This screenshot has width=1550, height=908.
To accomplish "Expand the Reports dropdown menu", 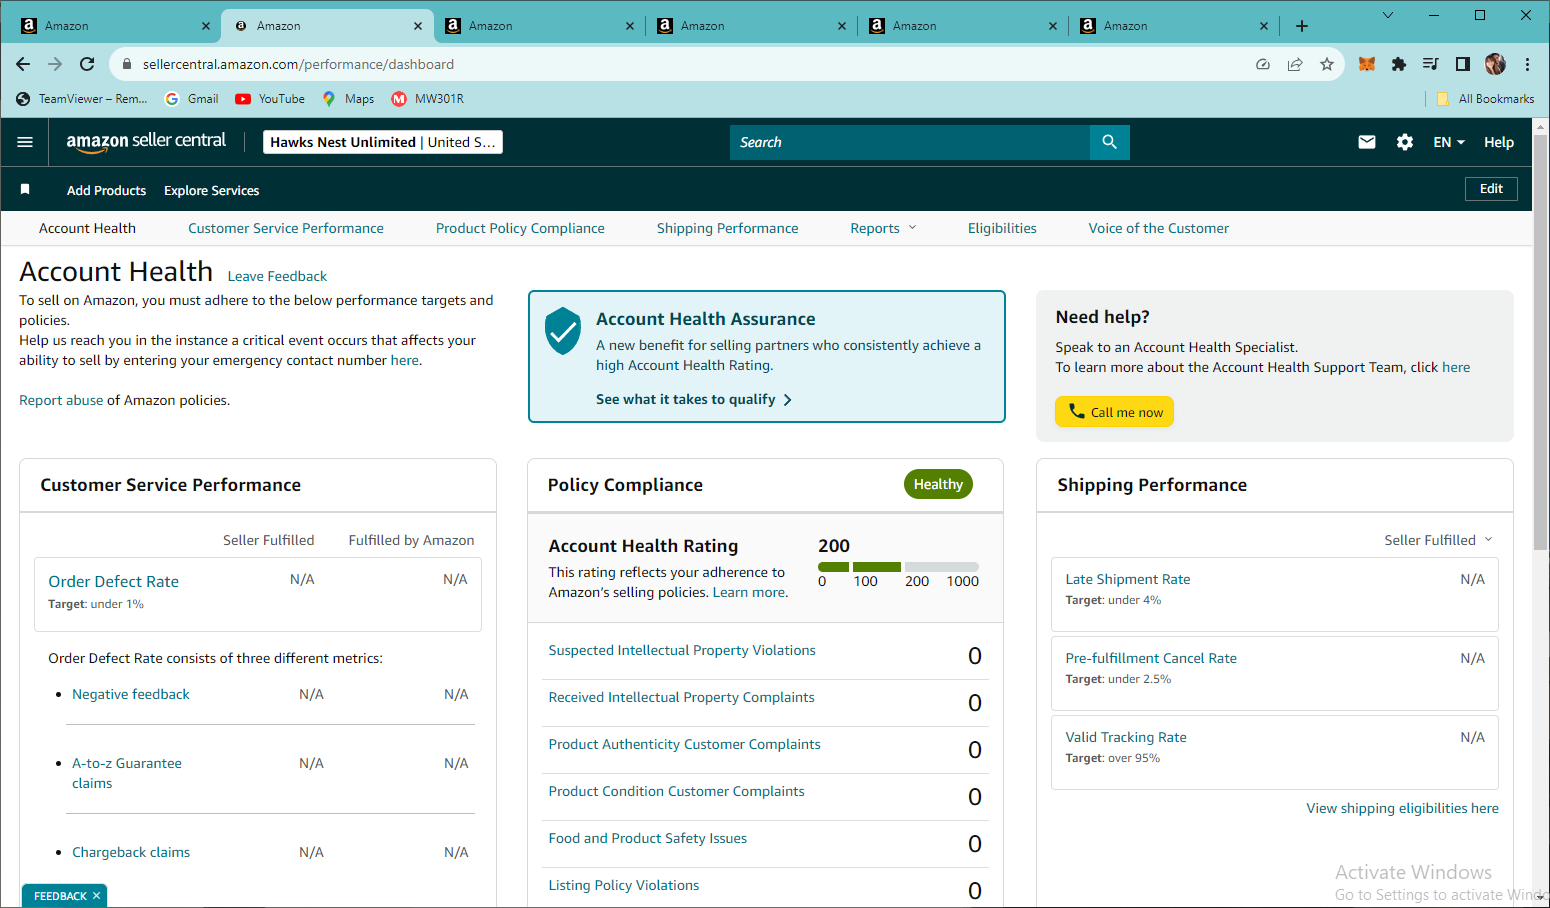I will click(x=883, y=228).
